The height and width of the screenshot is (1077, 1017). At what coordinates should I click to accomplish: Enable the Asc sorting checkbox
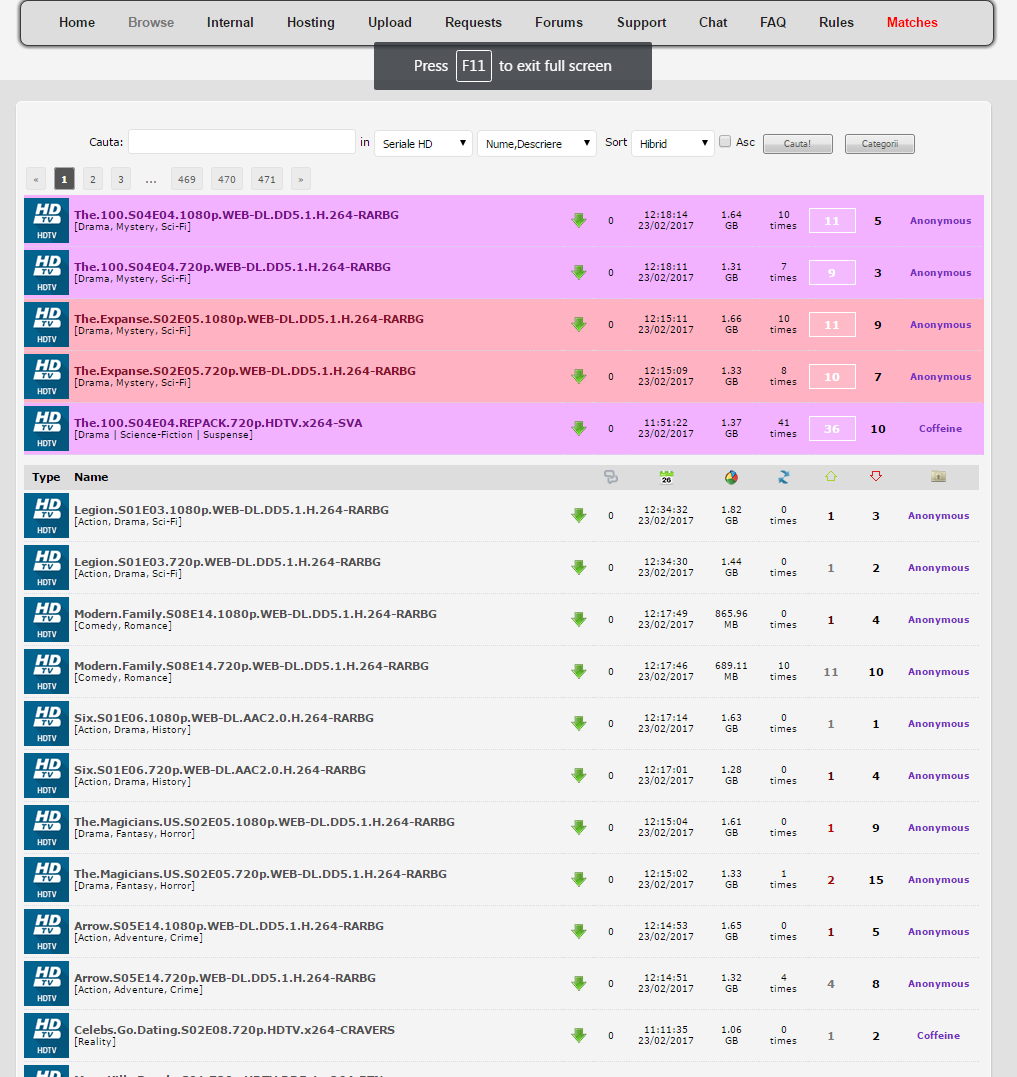tap(725, 142)
